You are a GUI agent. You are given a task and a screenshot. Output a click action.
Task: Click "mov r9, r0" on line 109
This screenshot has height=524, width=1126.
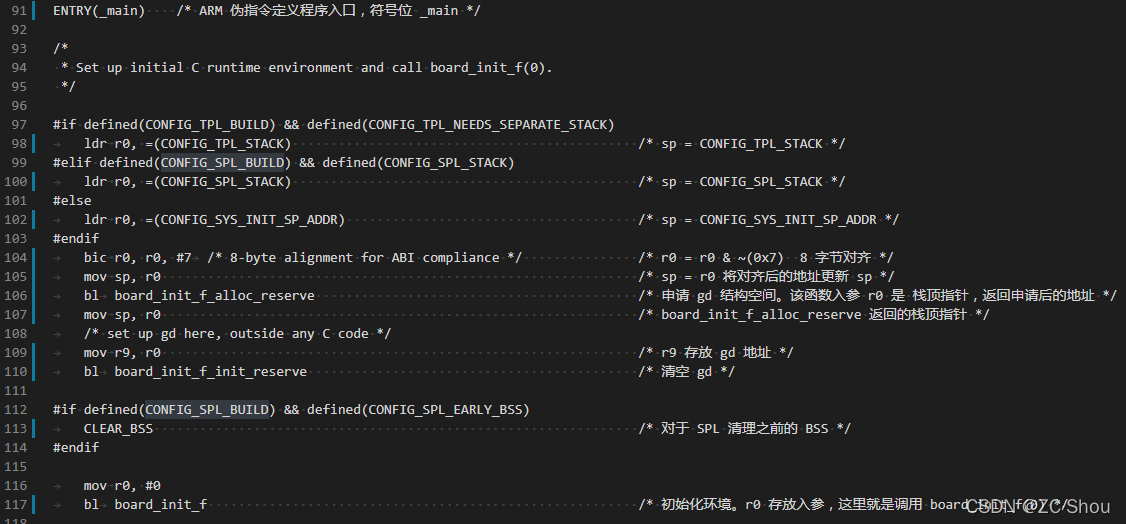click(122, 352)
